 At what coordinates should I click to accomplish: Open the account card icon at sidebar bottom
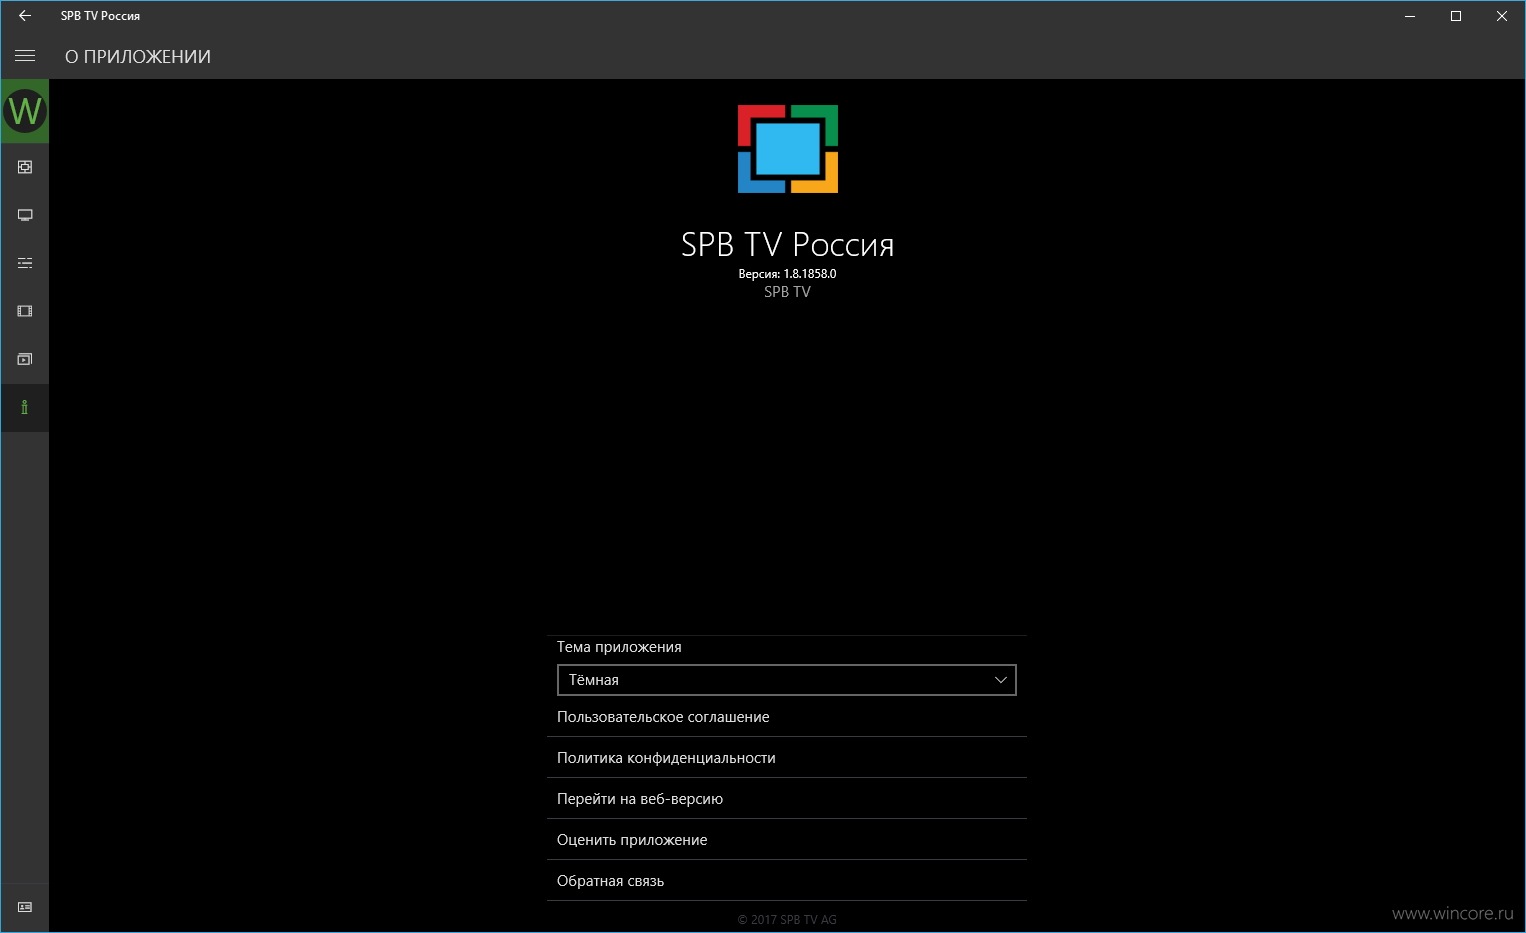tap(25, 907)
